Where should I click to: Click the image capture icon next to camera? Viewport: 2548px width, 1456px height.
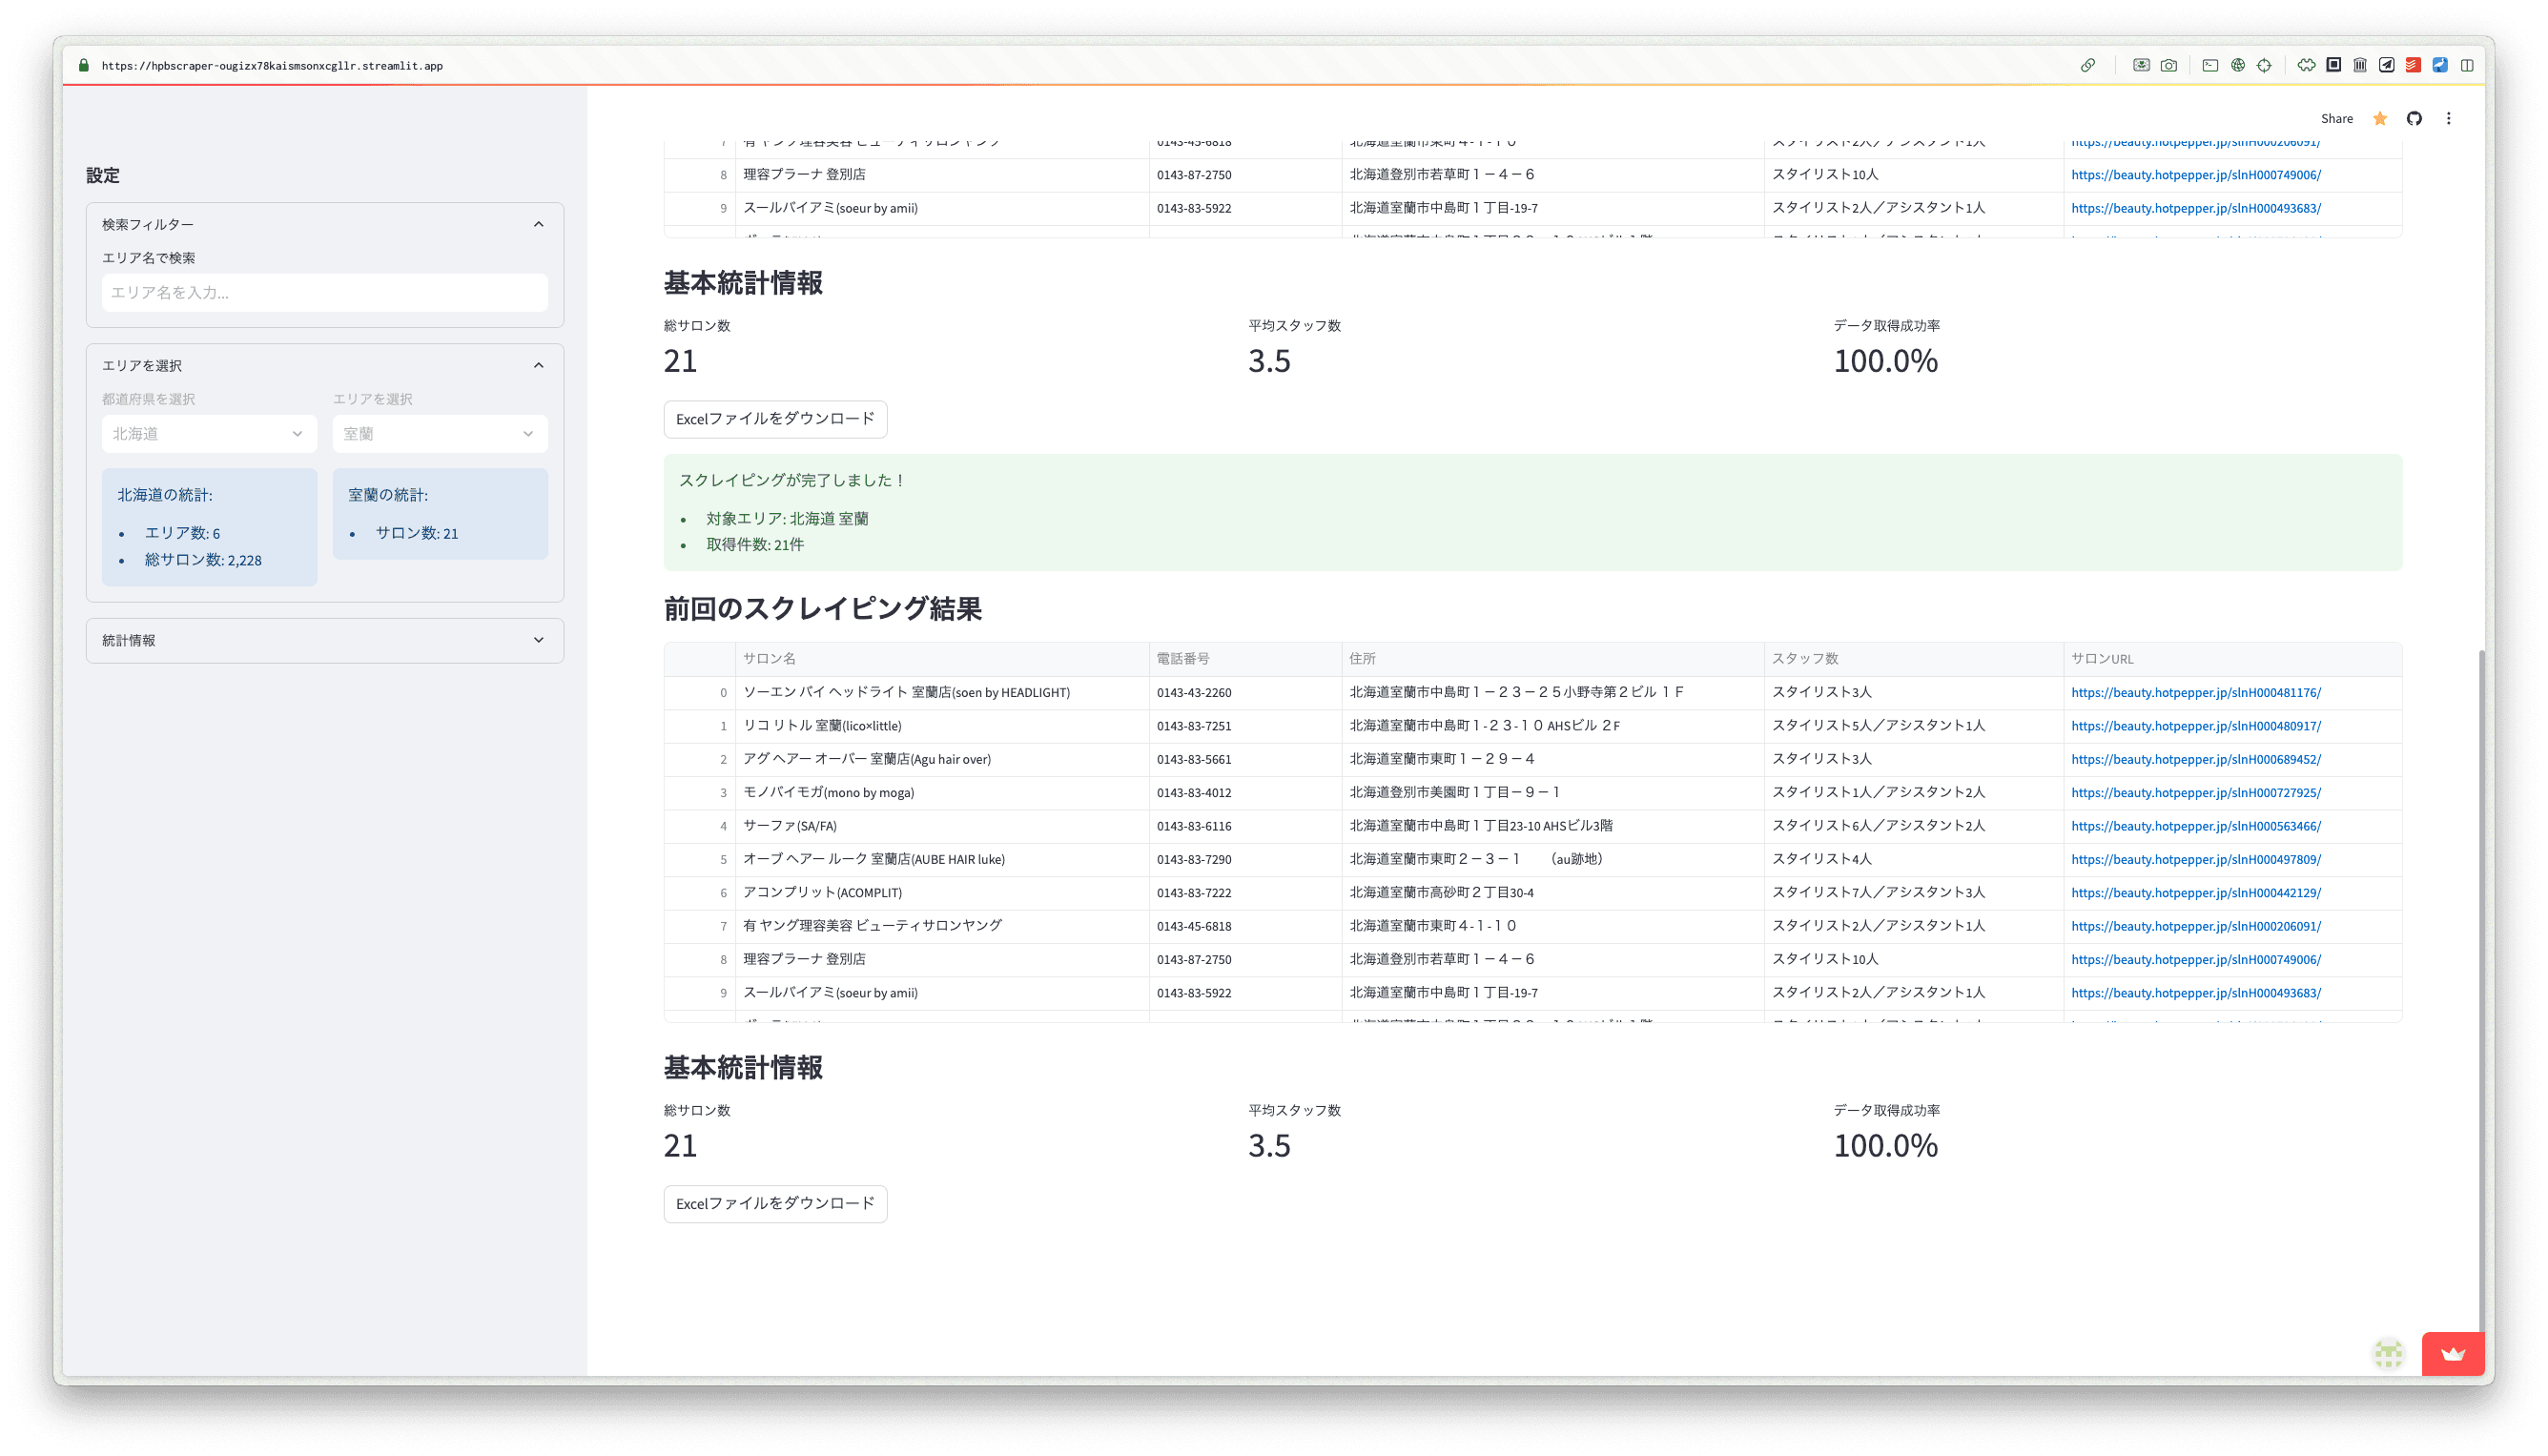(x=2141, y=66)
